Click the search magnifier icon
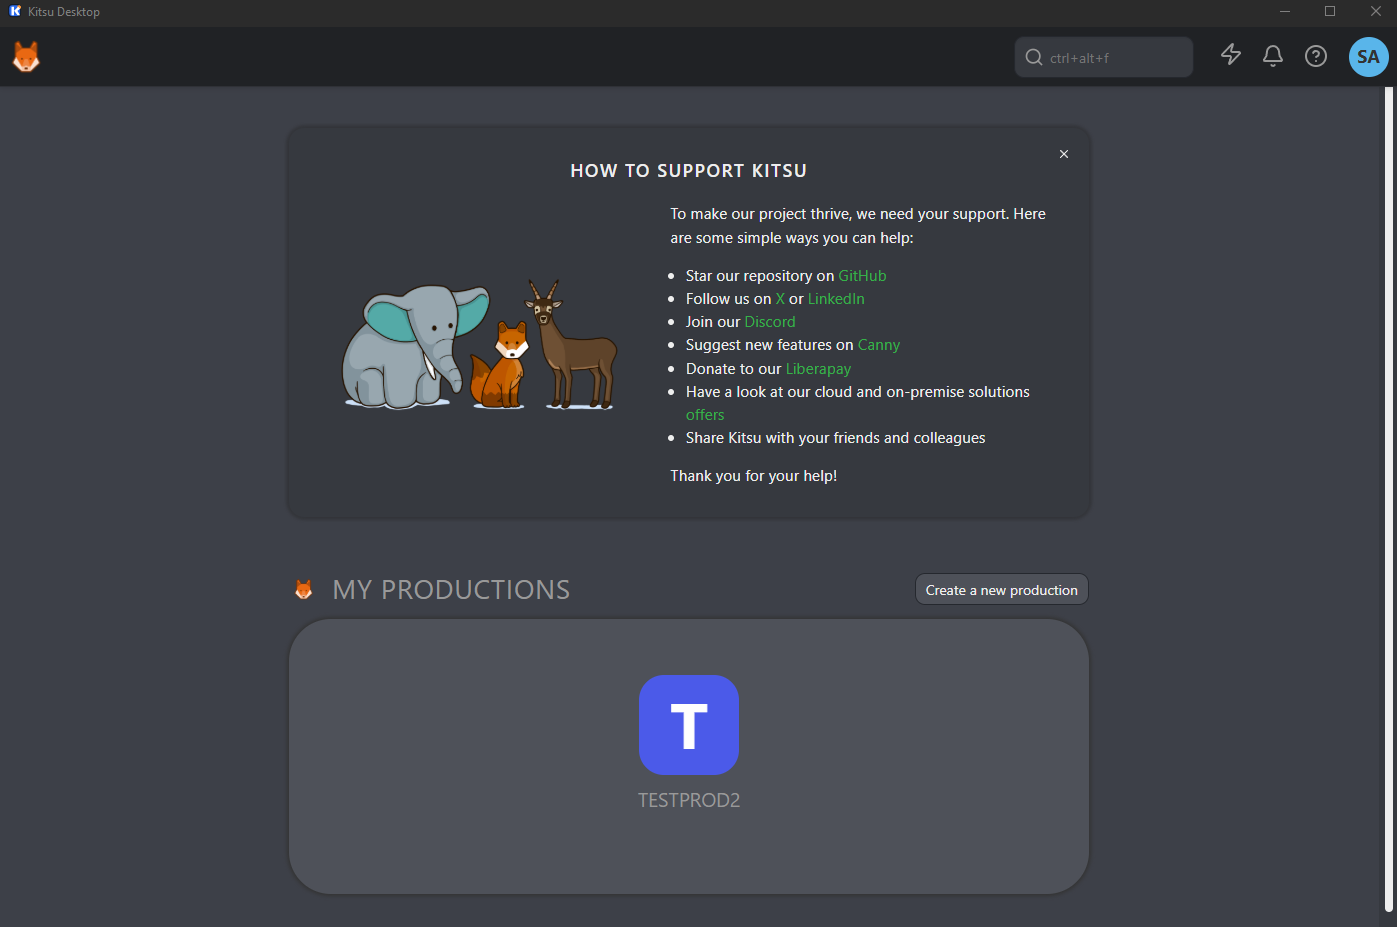This screenshot has width=1397, height=927. (1034, 57)
